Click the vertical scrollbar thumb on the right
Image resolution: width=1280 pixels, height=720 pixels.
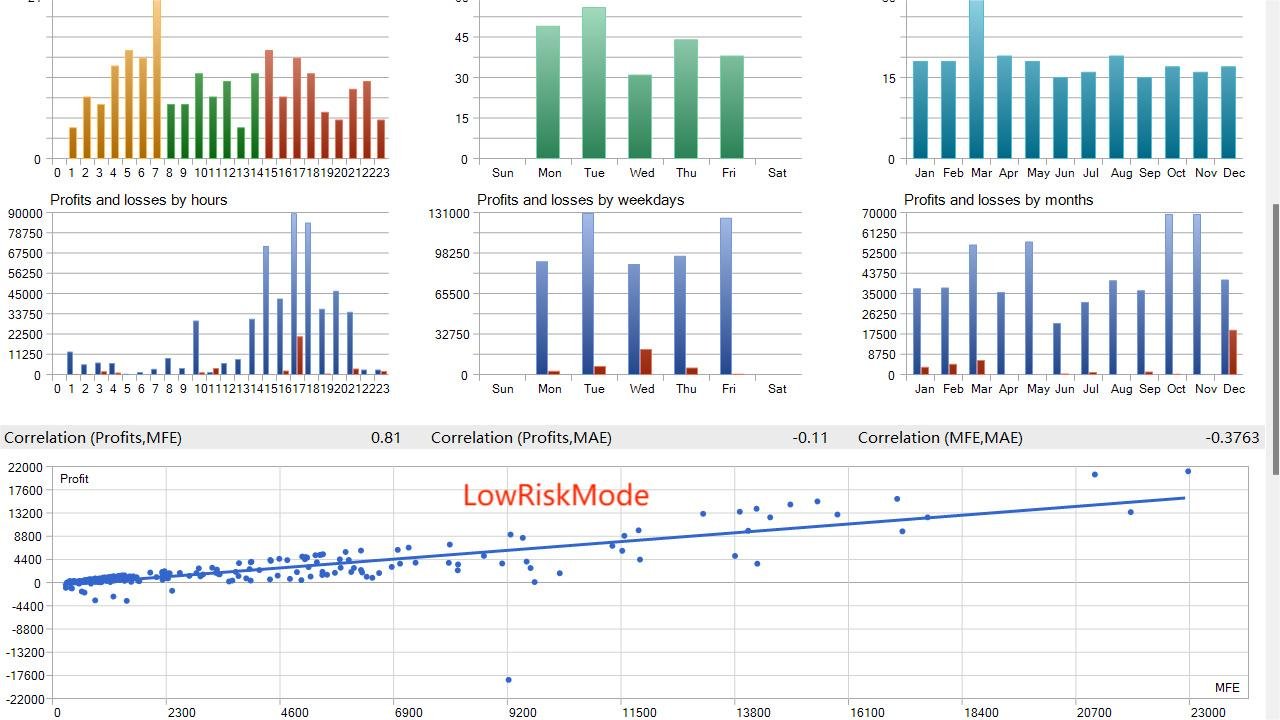coord(1275,340)
